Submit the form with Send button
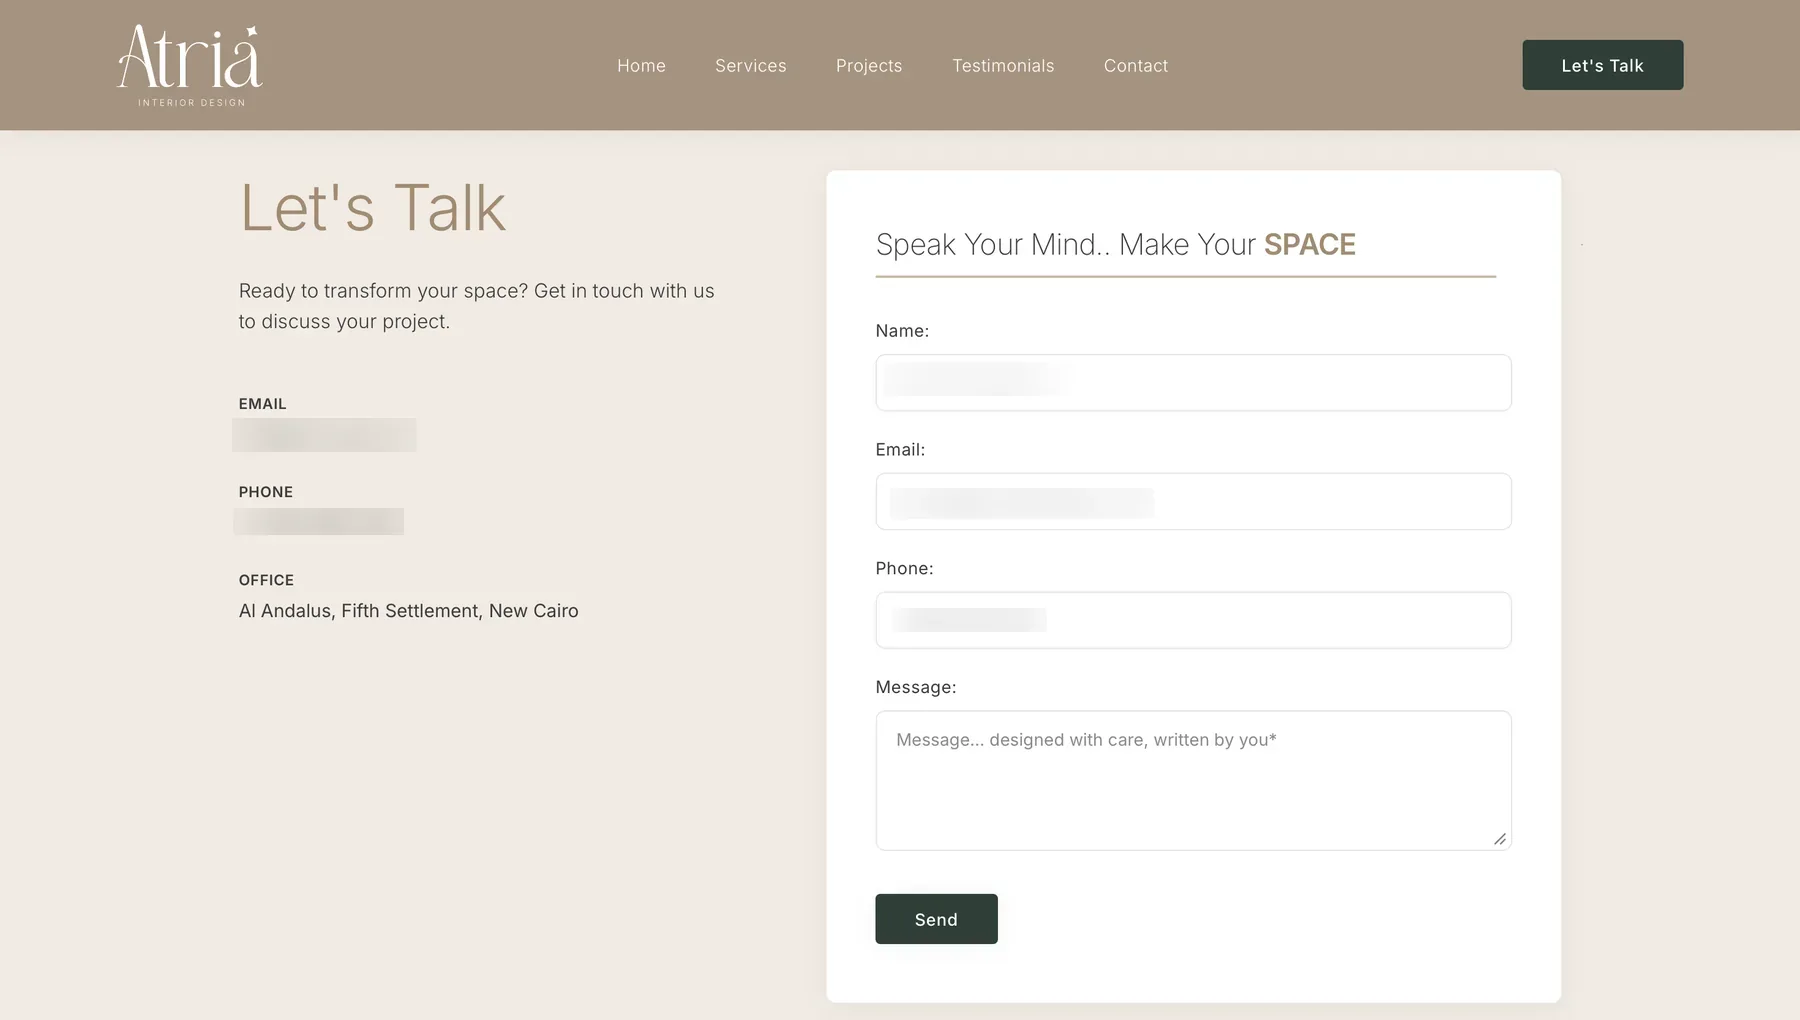Image resolution: width=1800 pixels, height=1020 pixels. pos(936,919)
